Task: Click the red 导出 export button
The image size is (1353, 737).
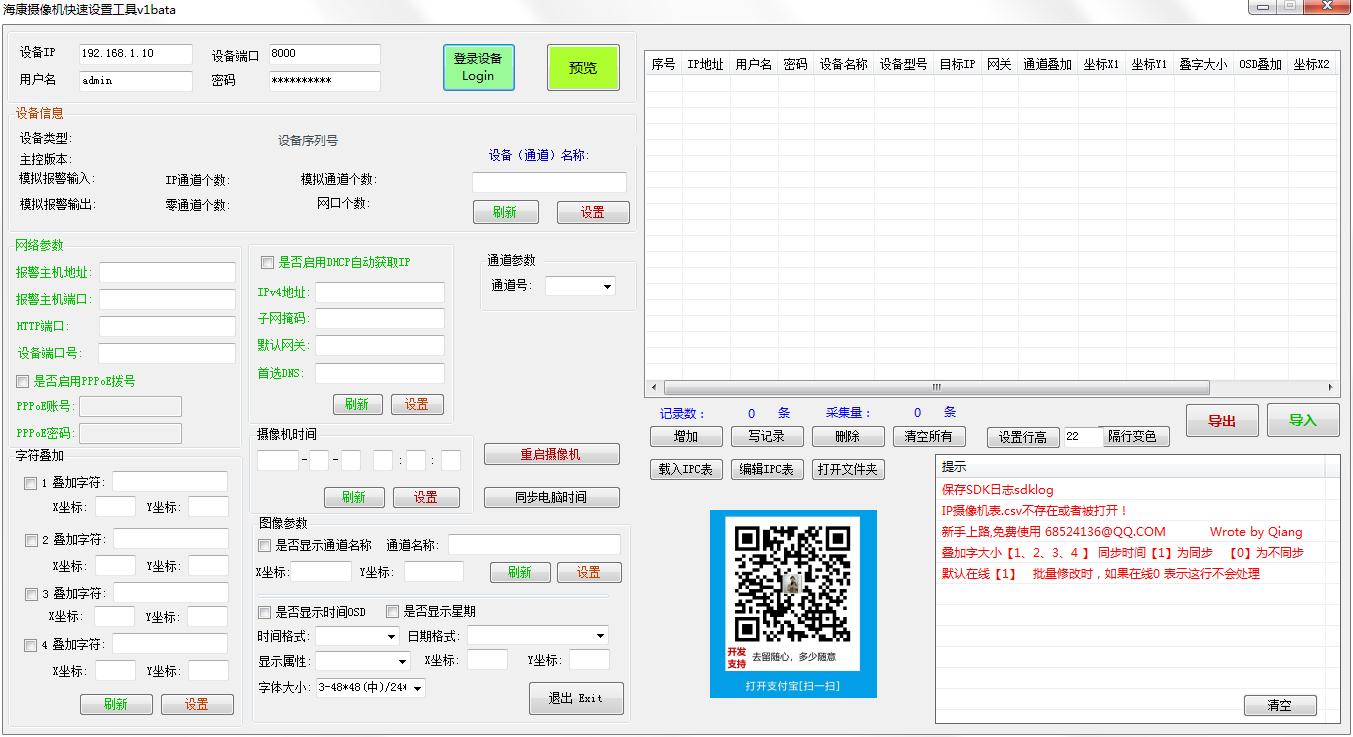Action: pyautogui.click(x=1221, y=421)
